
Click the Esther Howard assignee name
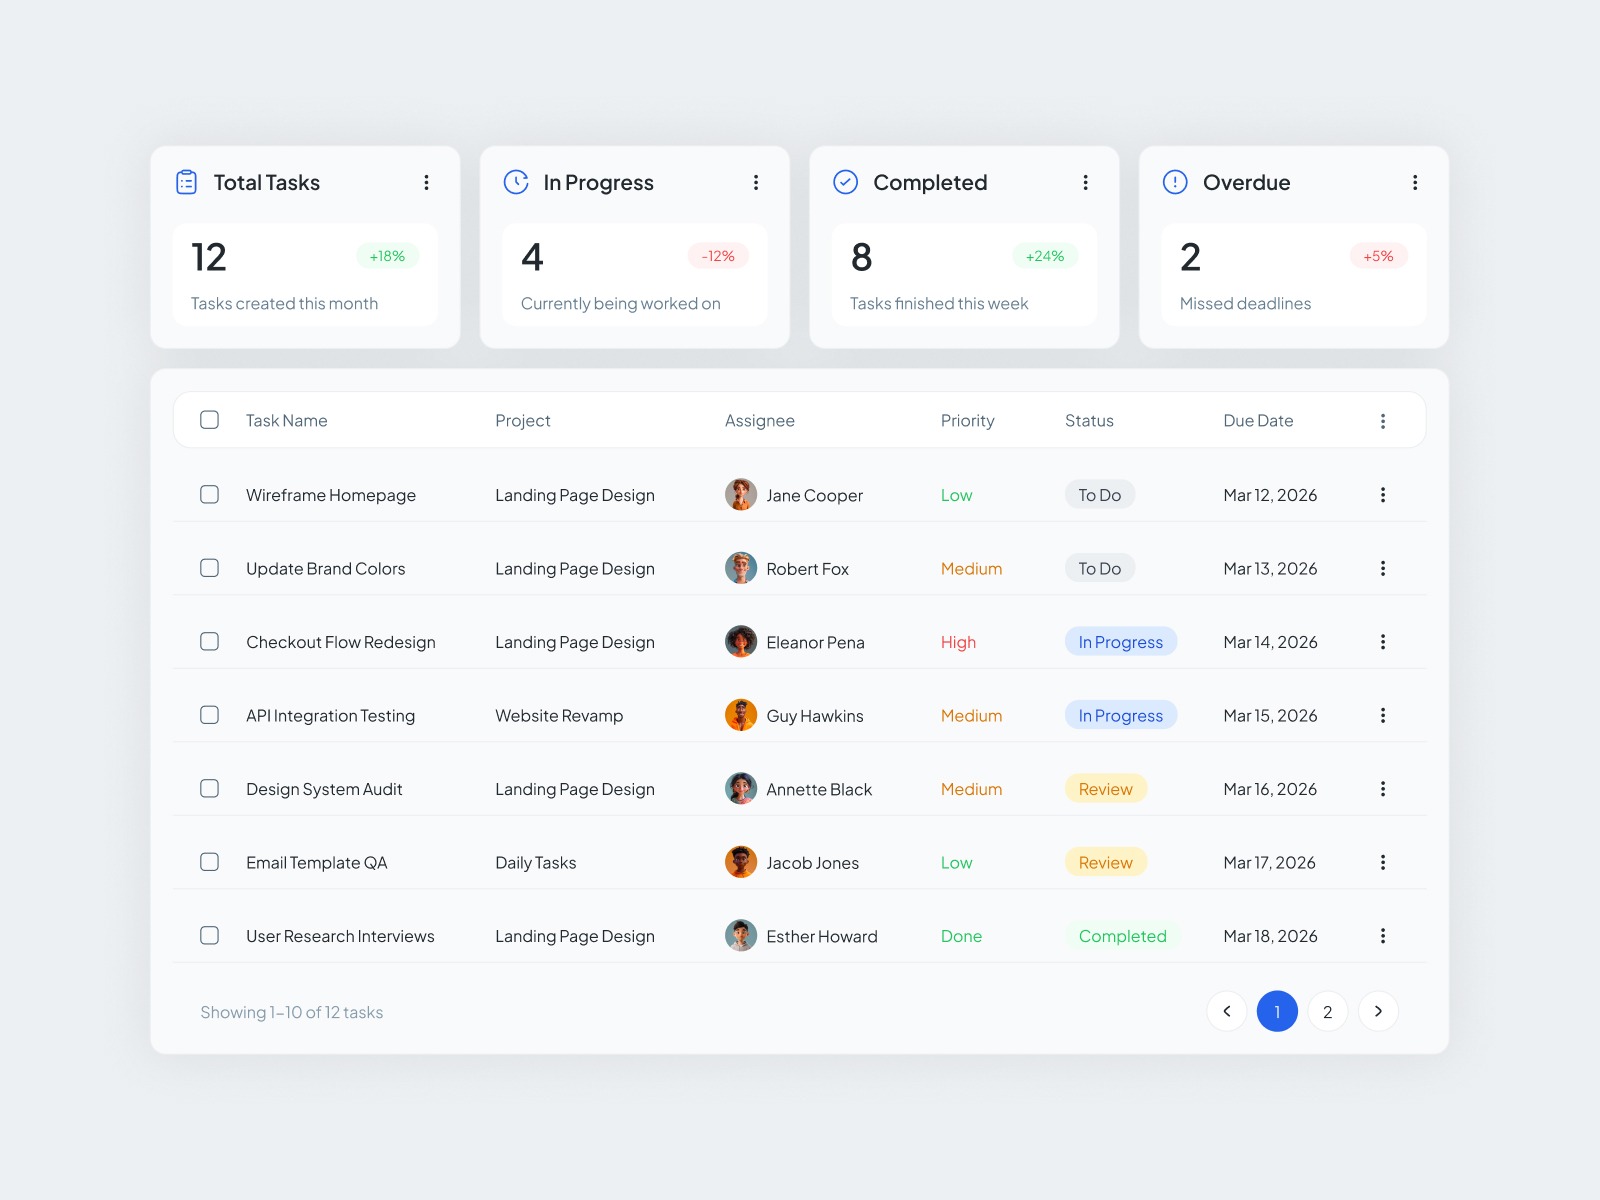pos(822,936)
